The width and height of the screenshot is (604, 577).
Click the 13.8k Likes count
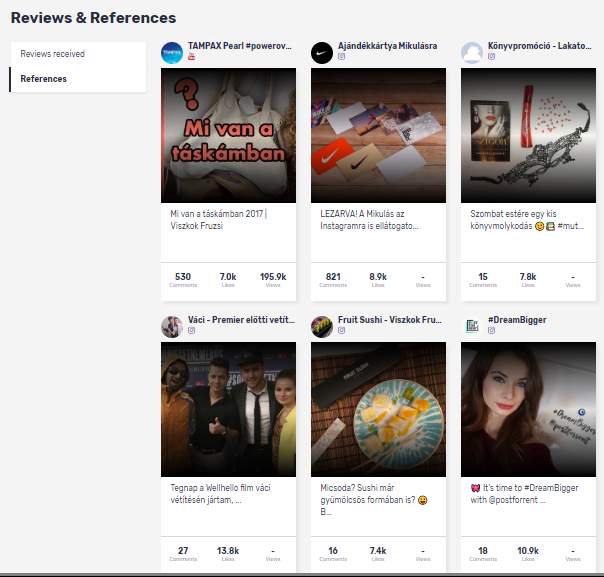pos(228,554)
